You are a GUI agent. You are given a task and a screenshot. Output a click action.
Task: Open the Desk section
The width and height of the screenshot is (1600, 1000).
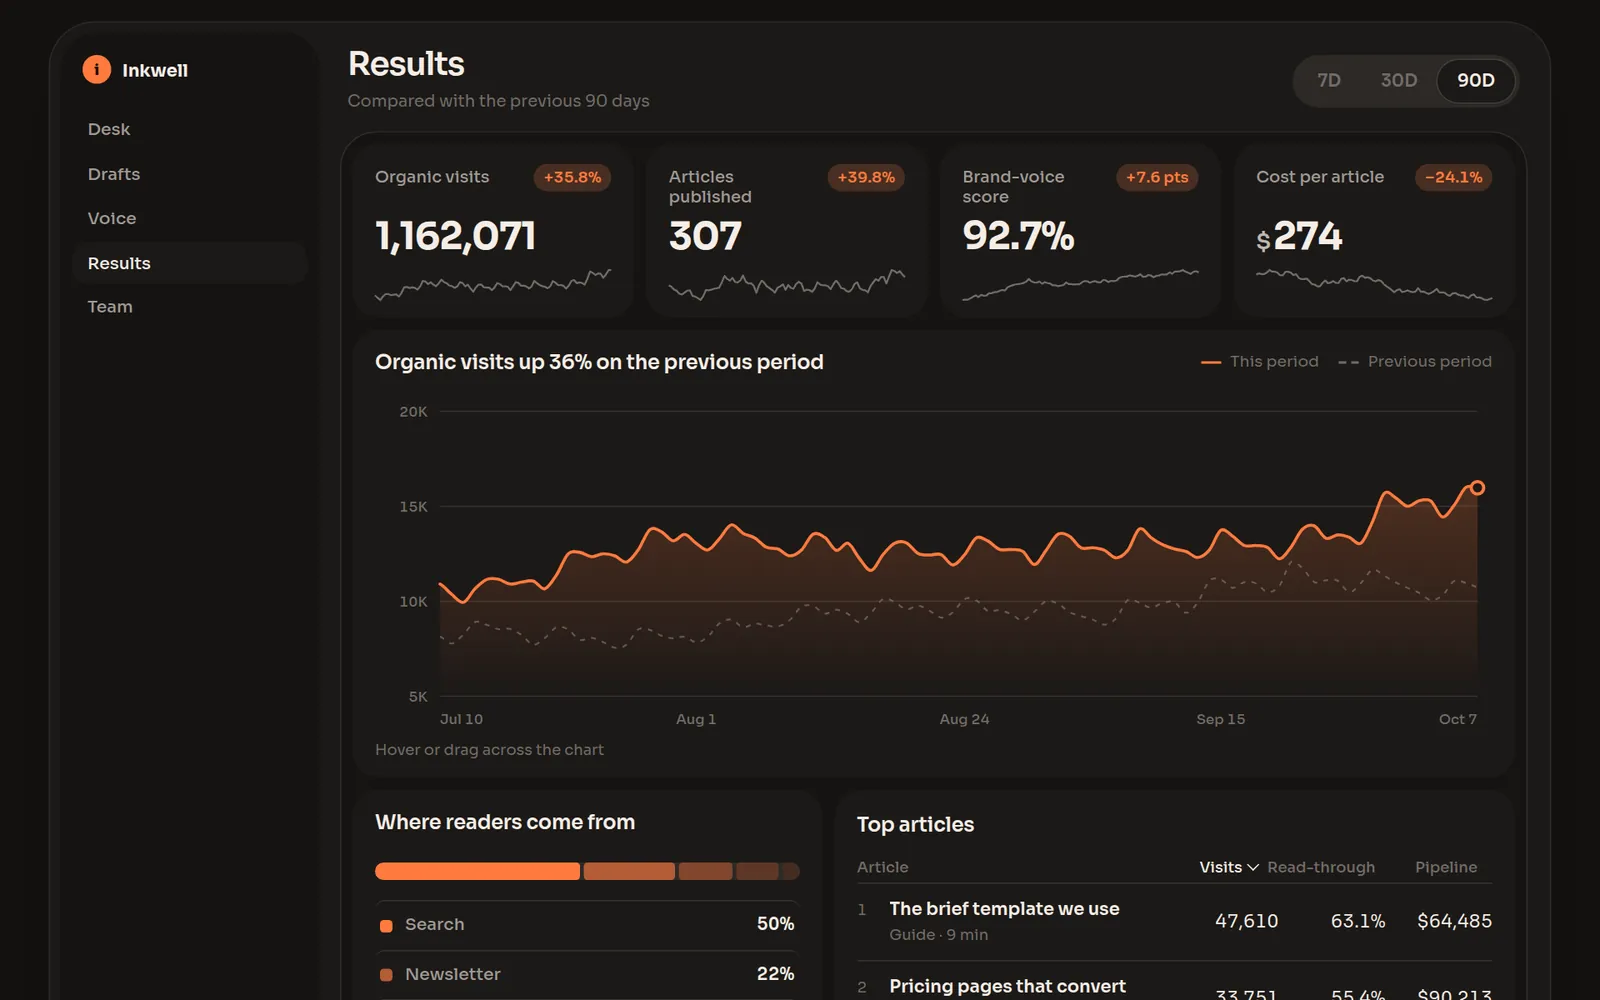pos(189,129)
